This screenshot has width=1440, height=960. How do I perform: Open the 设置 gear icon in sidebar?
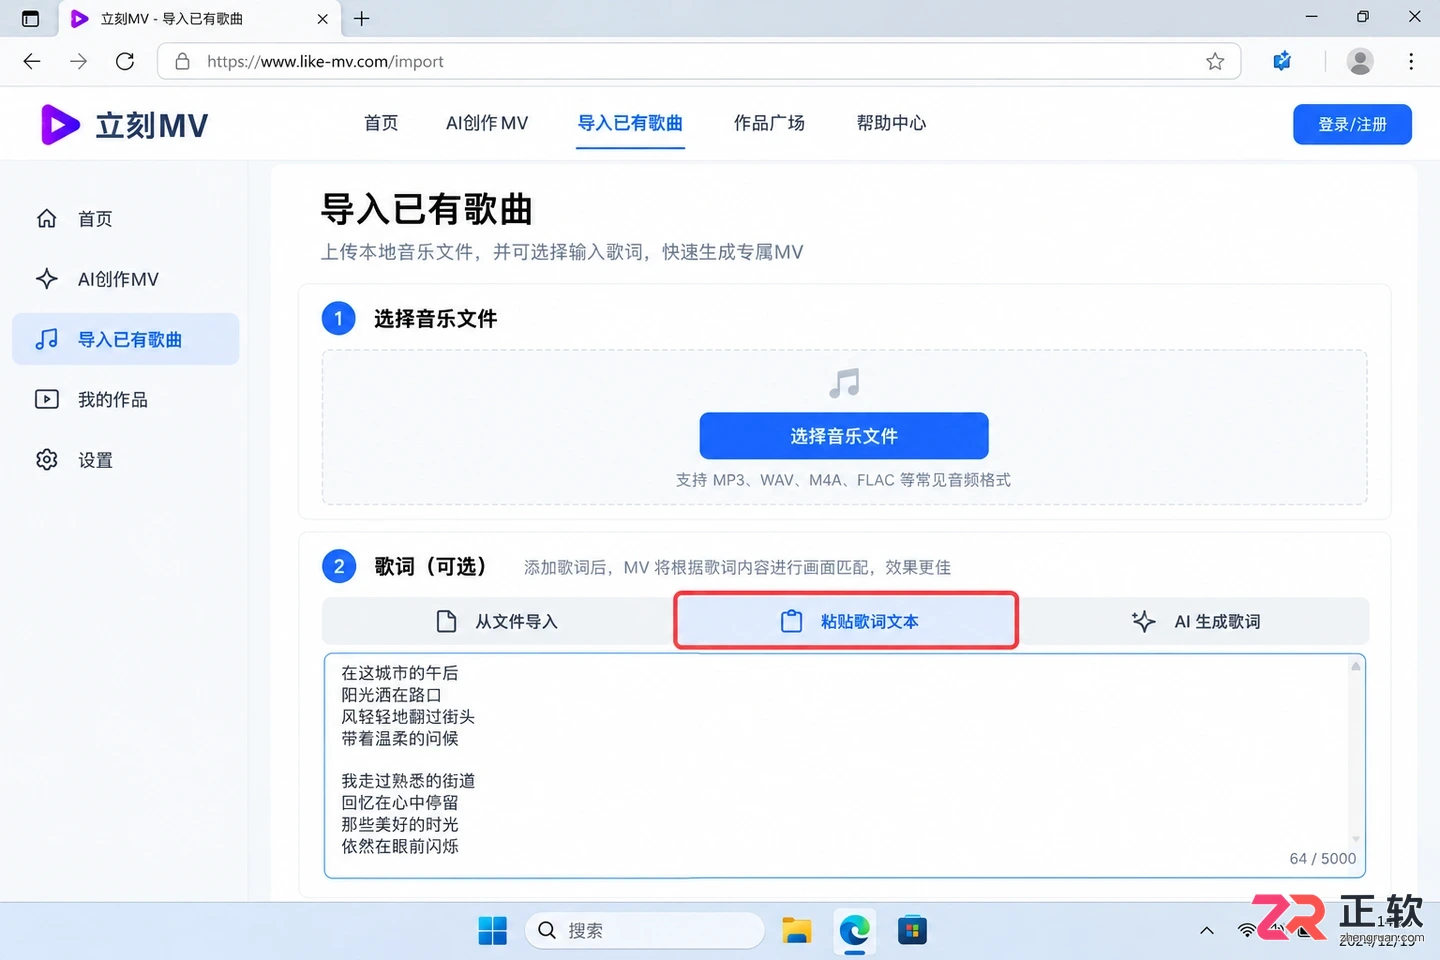point(47,460)
